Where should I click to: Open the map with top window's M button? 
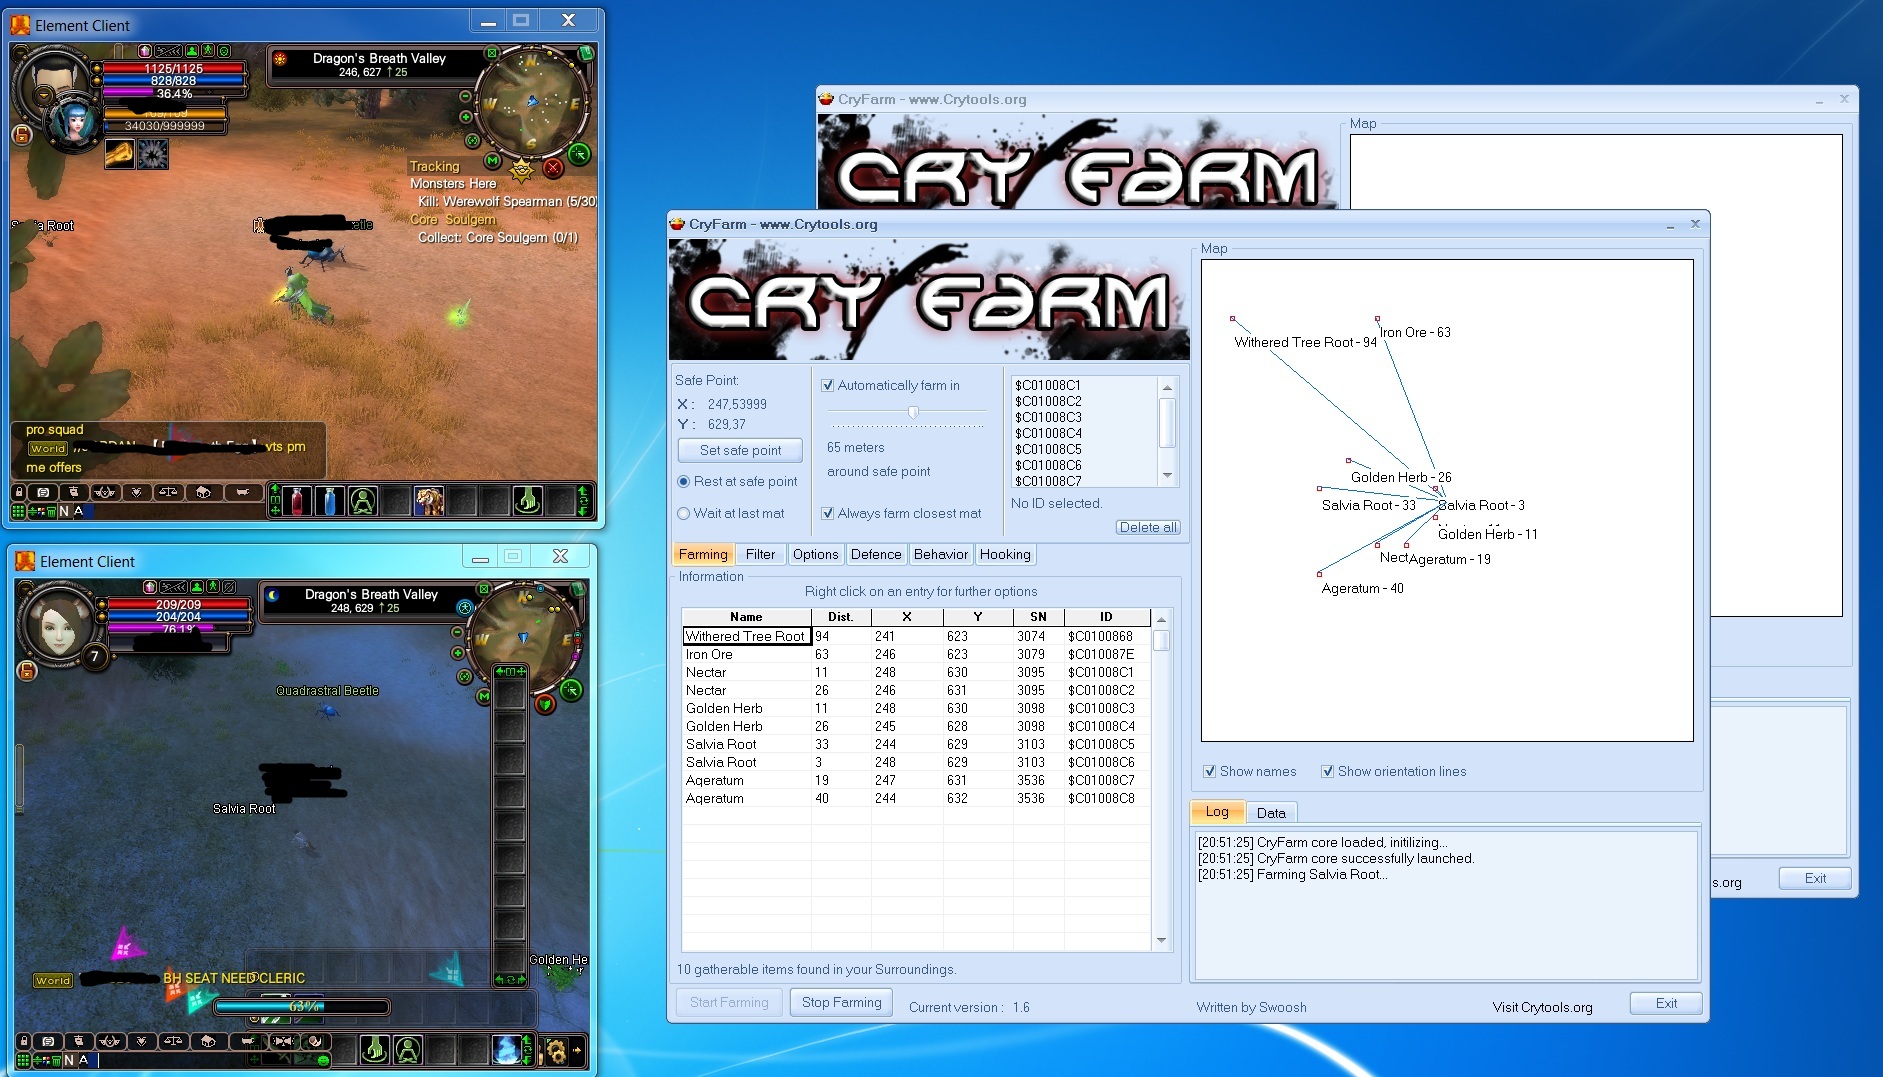tap(493, 161)
